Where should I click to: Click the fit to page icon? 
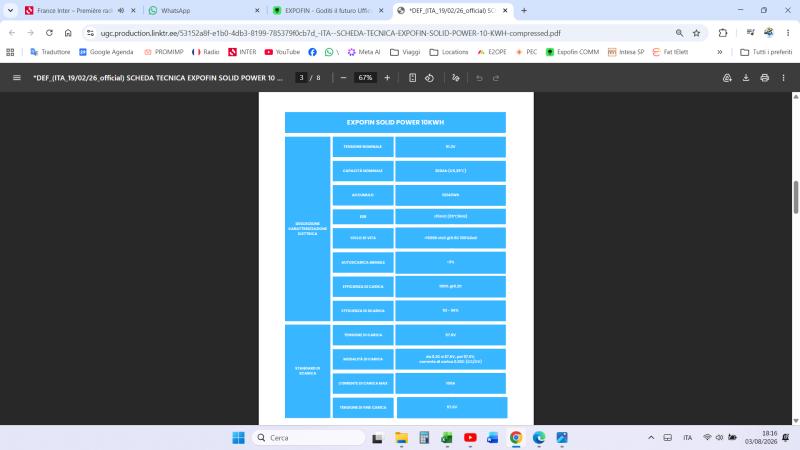412,78
